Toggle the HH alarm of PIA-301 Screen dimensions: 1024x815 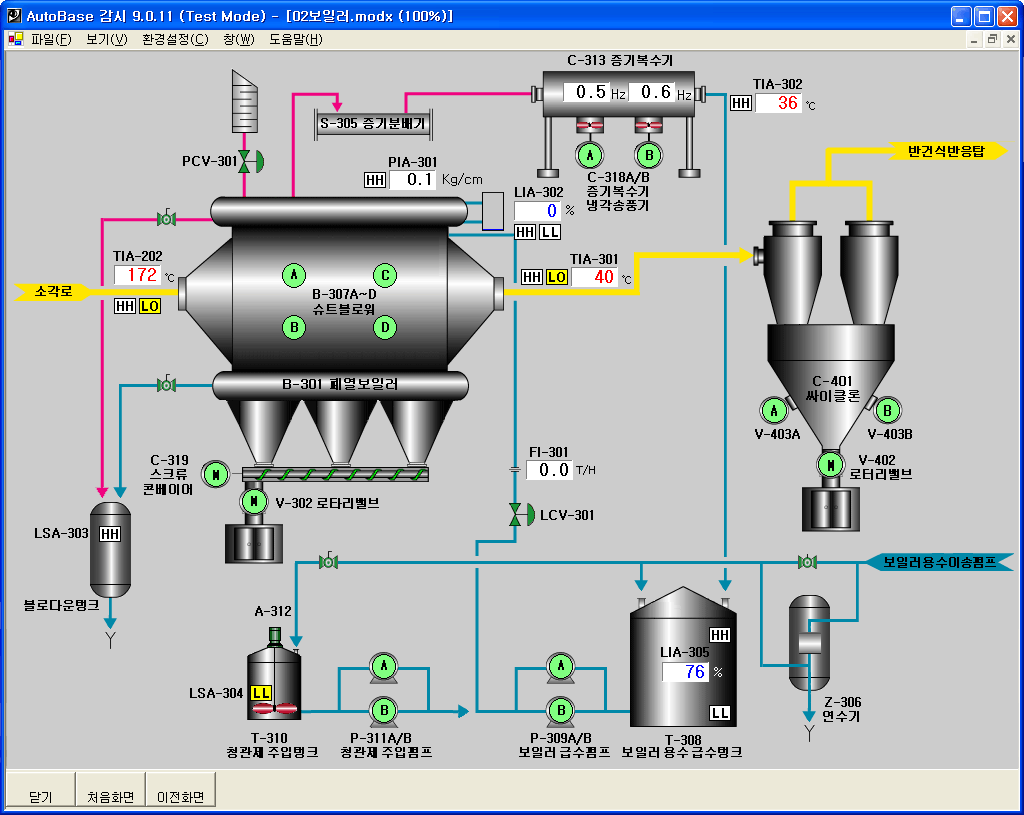click(x=375, y=180)
